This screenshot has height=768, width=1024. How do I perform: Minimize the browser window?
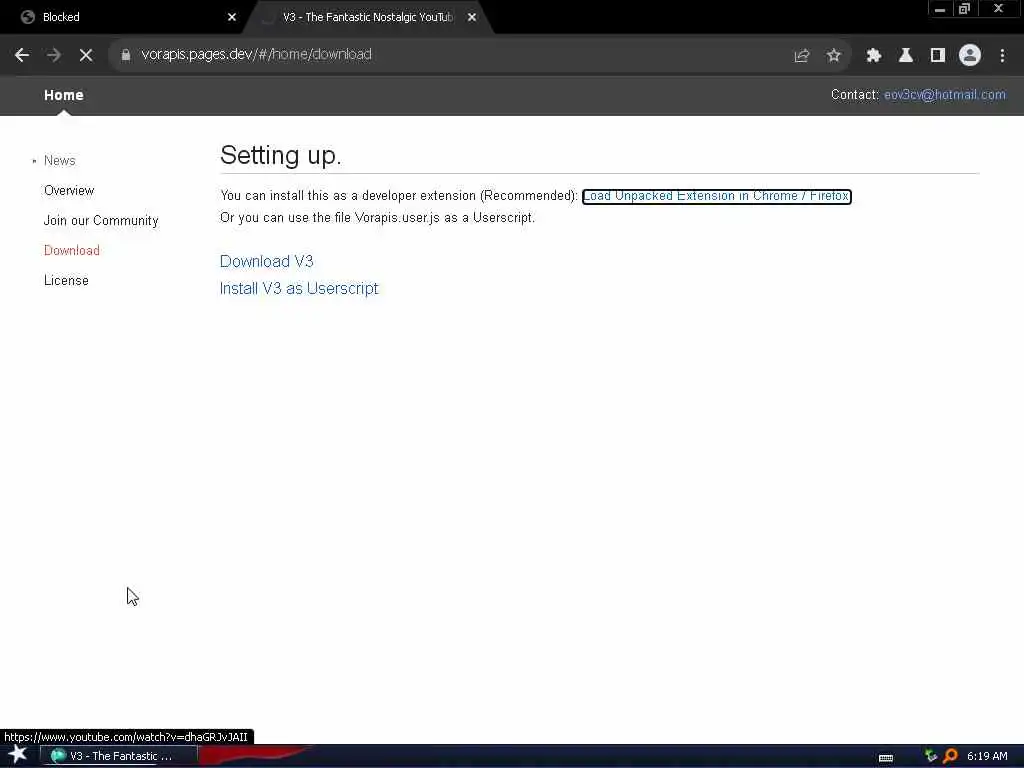[940, 9]
